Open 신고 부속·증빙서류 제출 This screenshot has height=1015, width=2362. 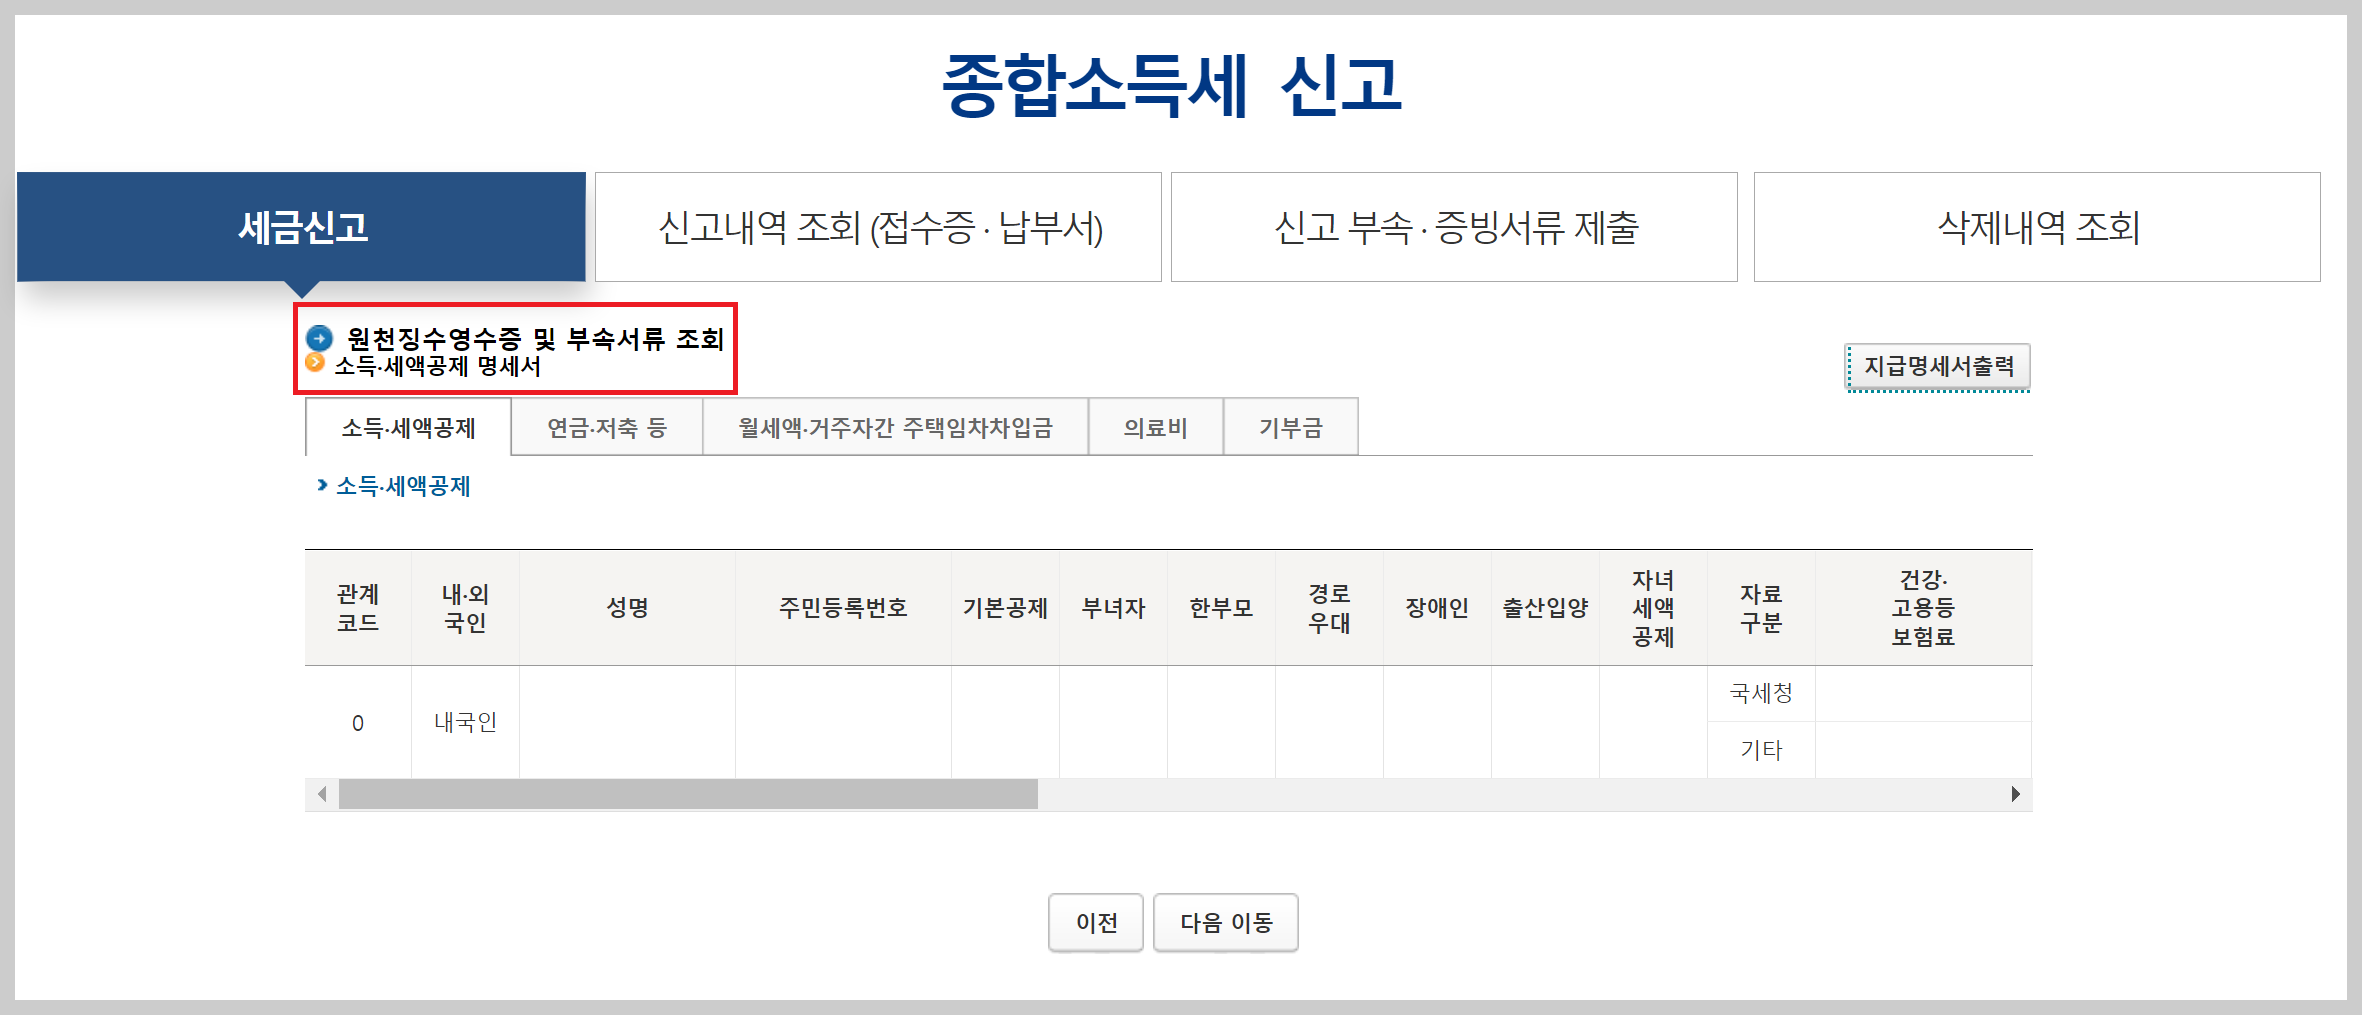[x=1456, y=227]
